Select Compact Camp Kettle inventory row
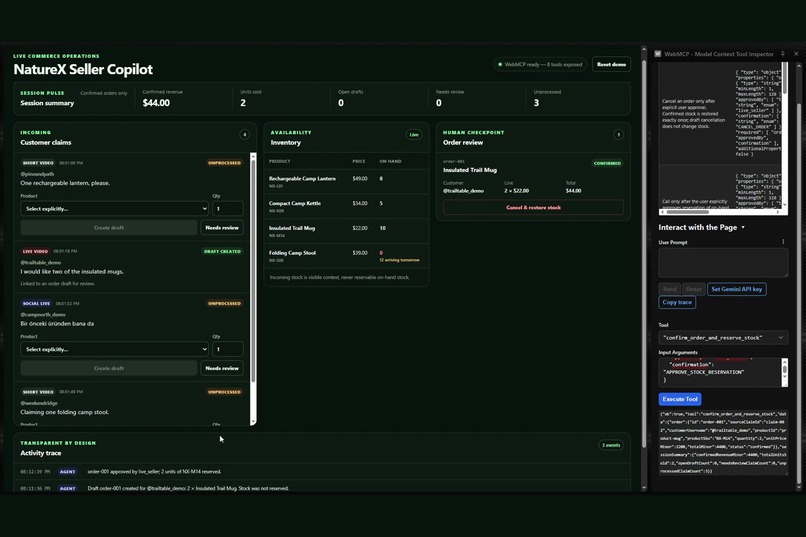The width and height of the screenshot is (806, 537). [x=346, y=207]
